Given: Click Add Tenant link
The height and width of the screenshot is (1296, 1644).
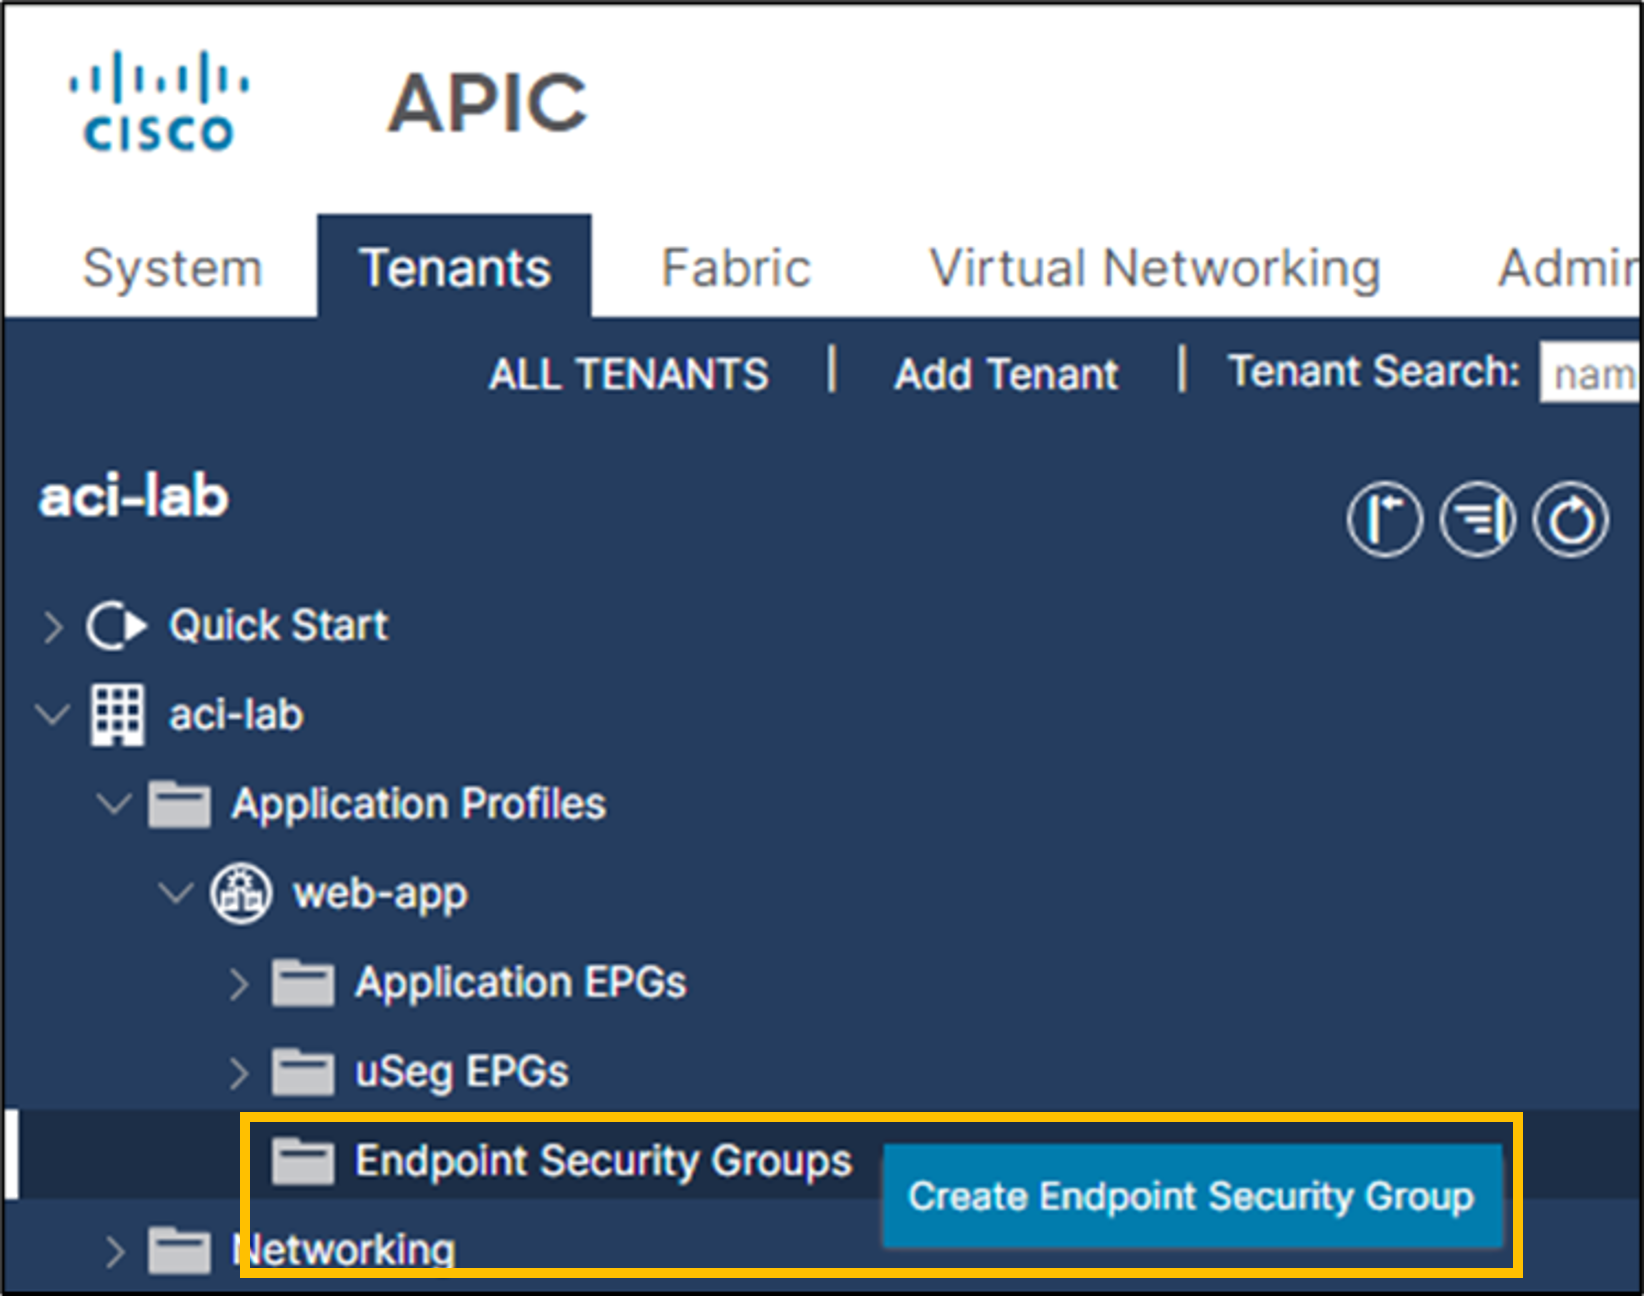Looking at the screenshot, I should pyautogui.click(x=1006, y=374).
